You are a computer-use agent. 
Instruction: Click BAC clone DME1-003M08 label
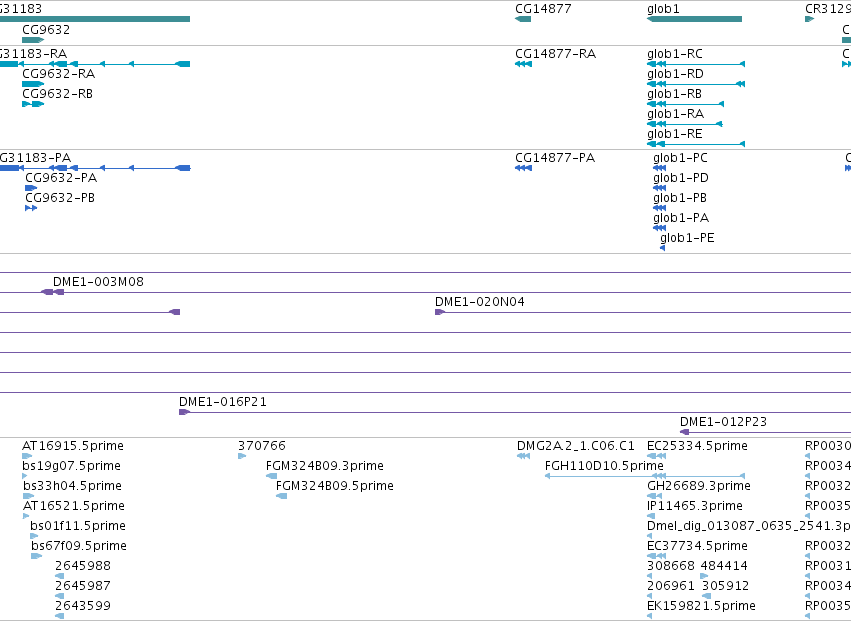point(98,282)
